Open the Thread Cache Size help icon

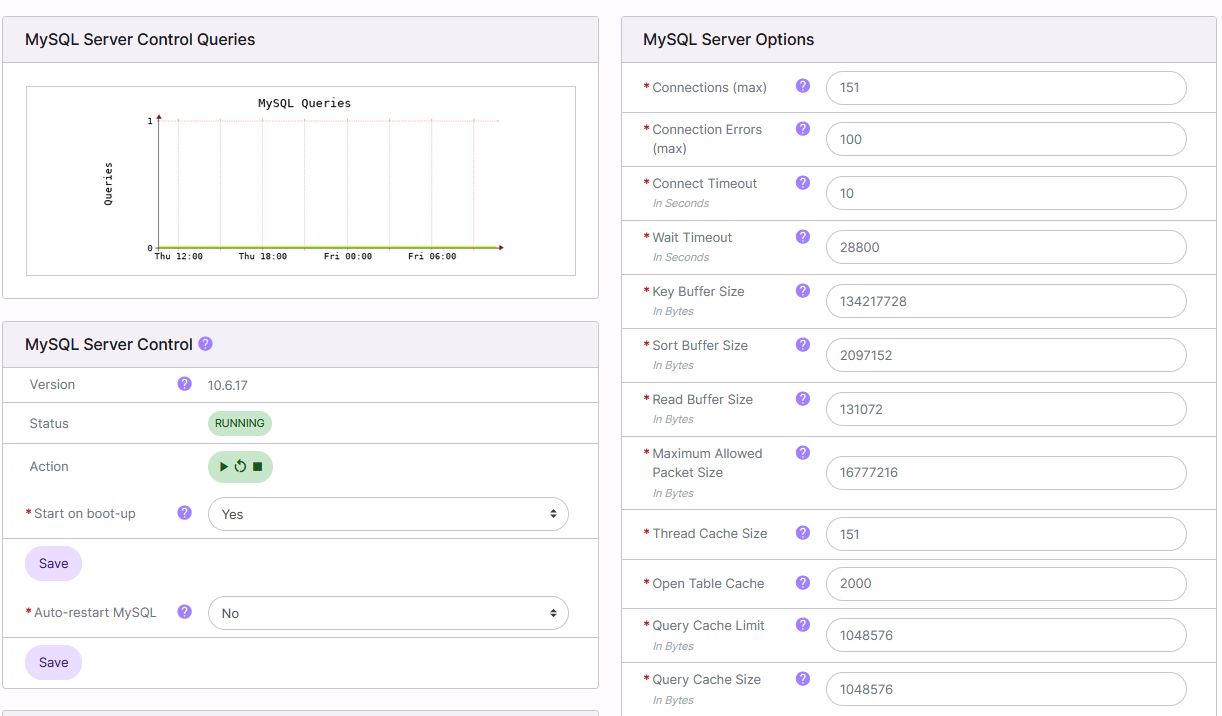pyautogui.click(x=802, y=532)
